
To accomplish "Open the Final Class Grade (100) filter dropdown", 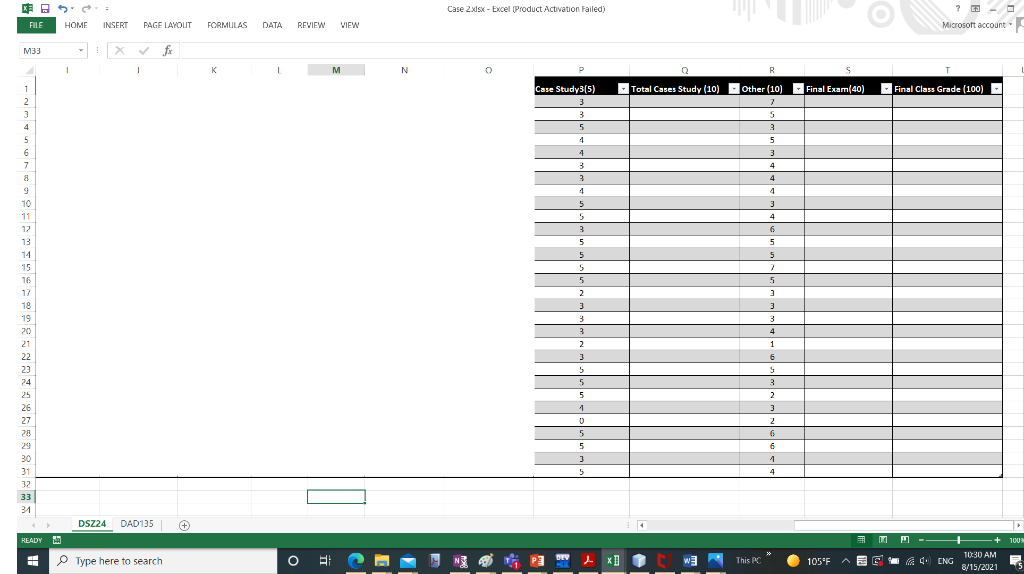I will coord(996,89).
